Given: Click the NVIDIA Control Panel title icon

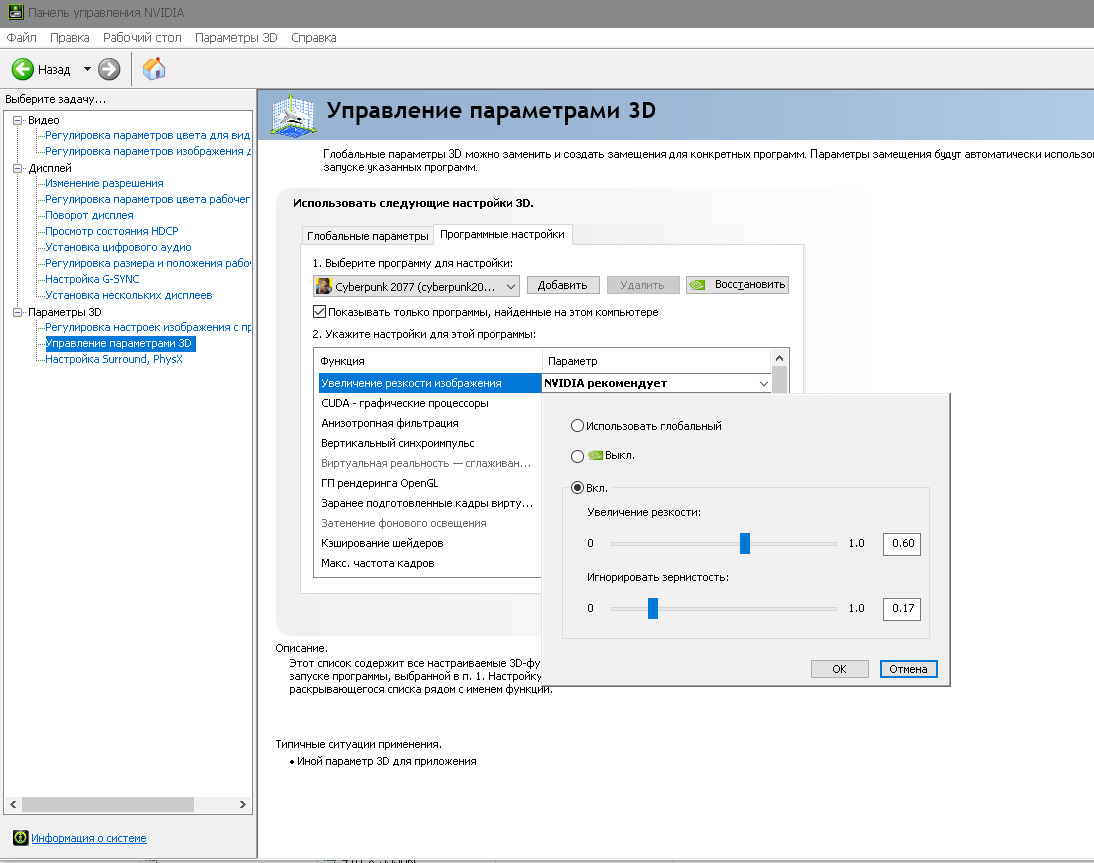Looking at the screenshot, I should (15, 13).
